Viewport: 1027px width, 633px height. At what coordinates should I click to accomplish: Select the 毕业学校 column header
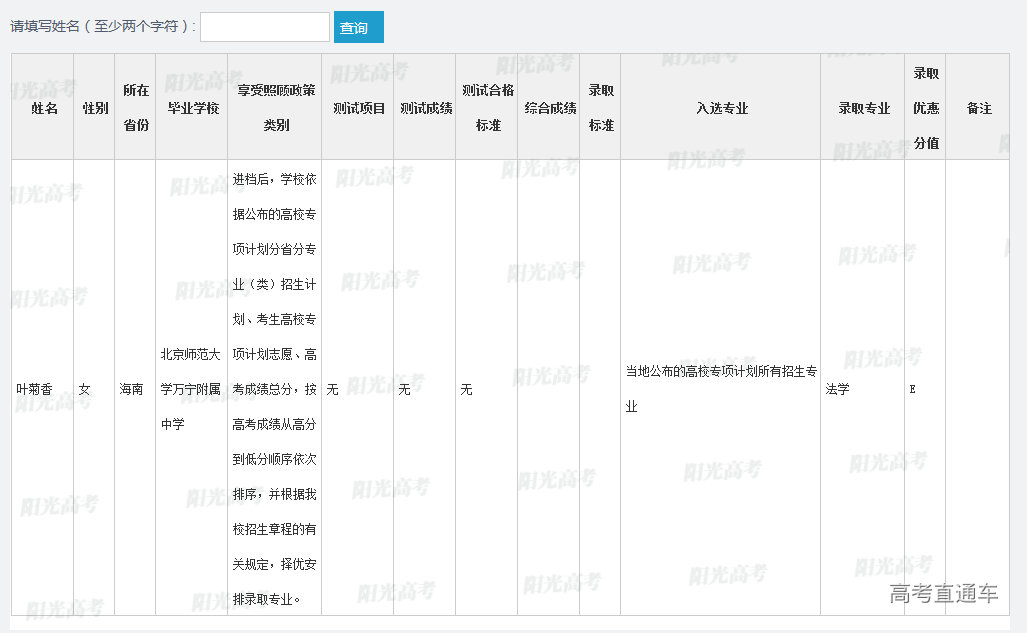192,108
